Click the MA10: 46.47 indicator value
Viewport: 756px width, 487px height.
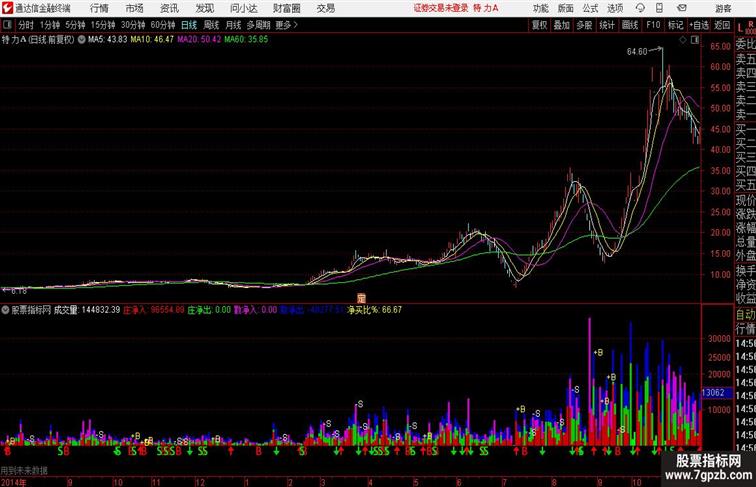[x=152, y=40]
